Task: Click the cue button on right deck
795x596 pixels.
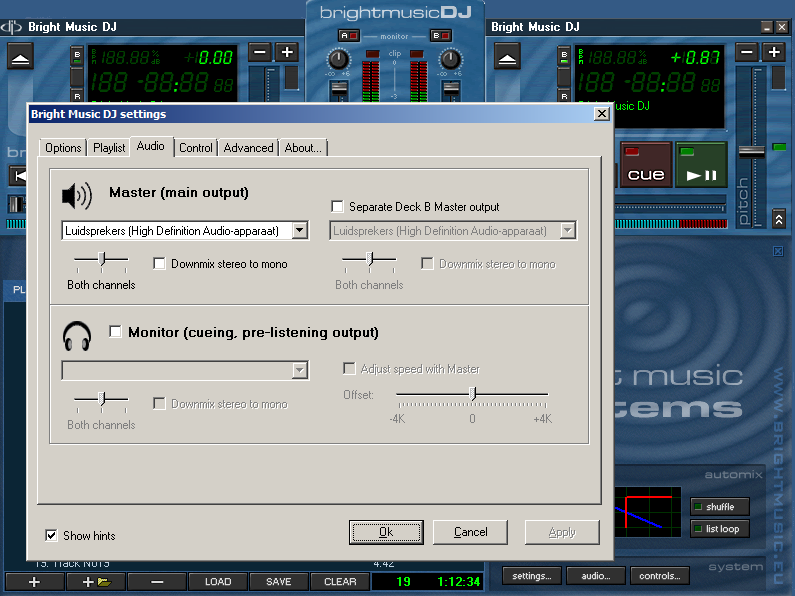Action: (x=646, y=165)
